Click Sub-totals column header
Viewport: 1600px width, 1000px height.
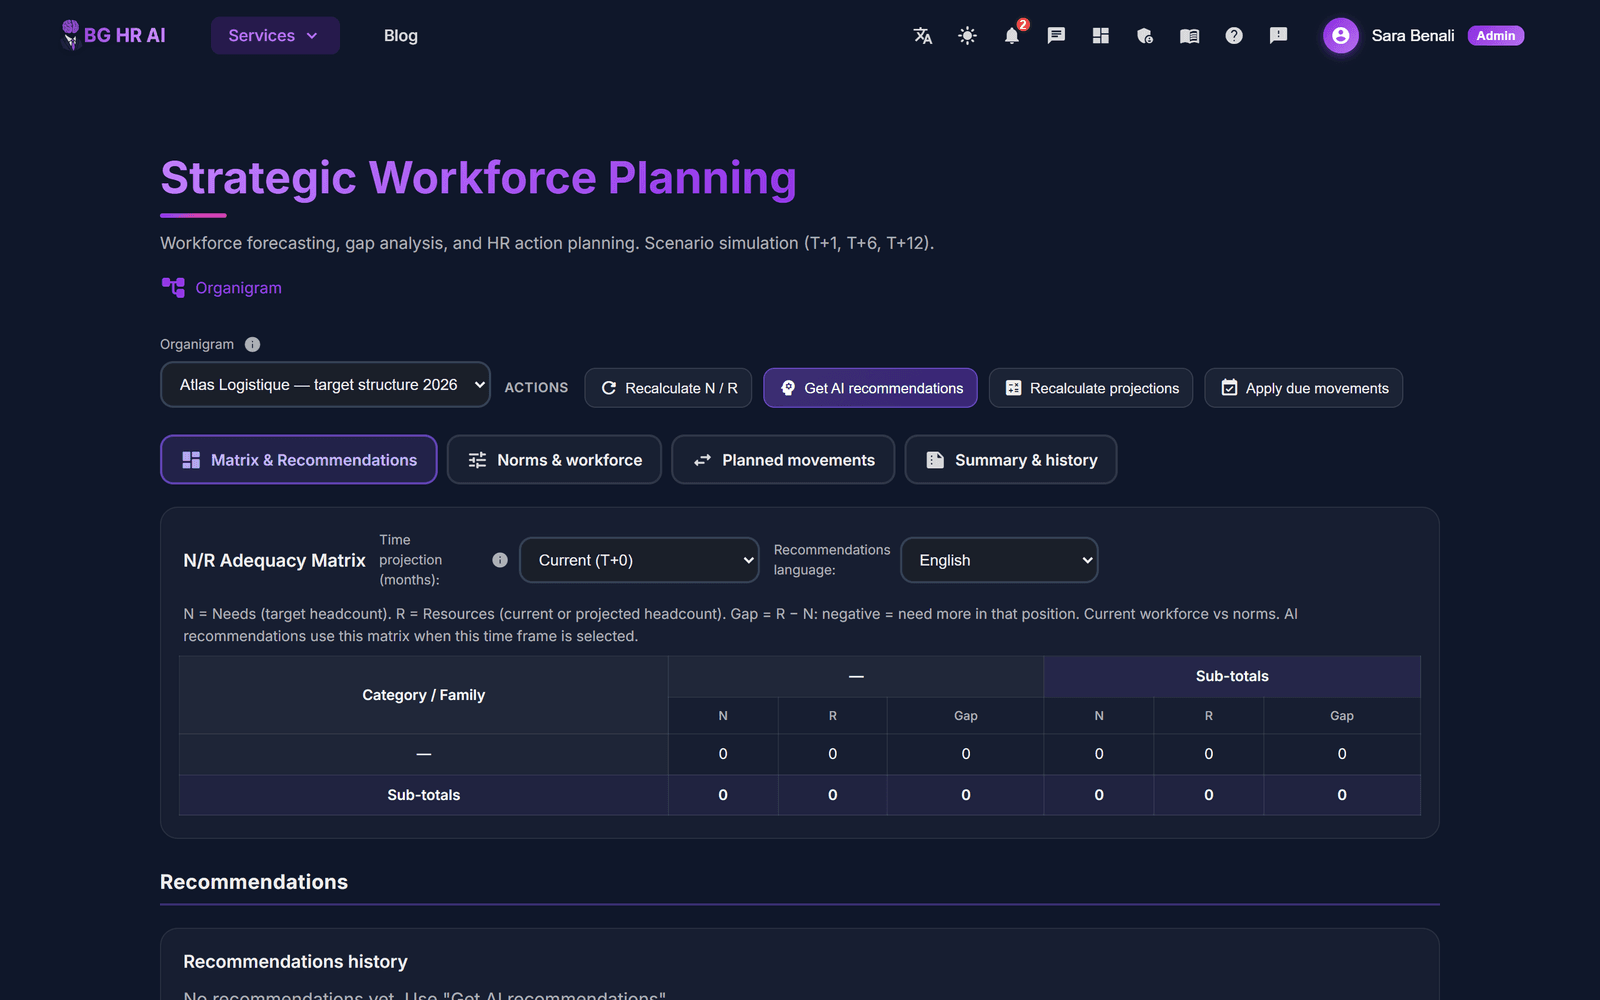[1232, 676]
